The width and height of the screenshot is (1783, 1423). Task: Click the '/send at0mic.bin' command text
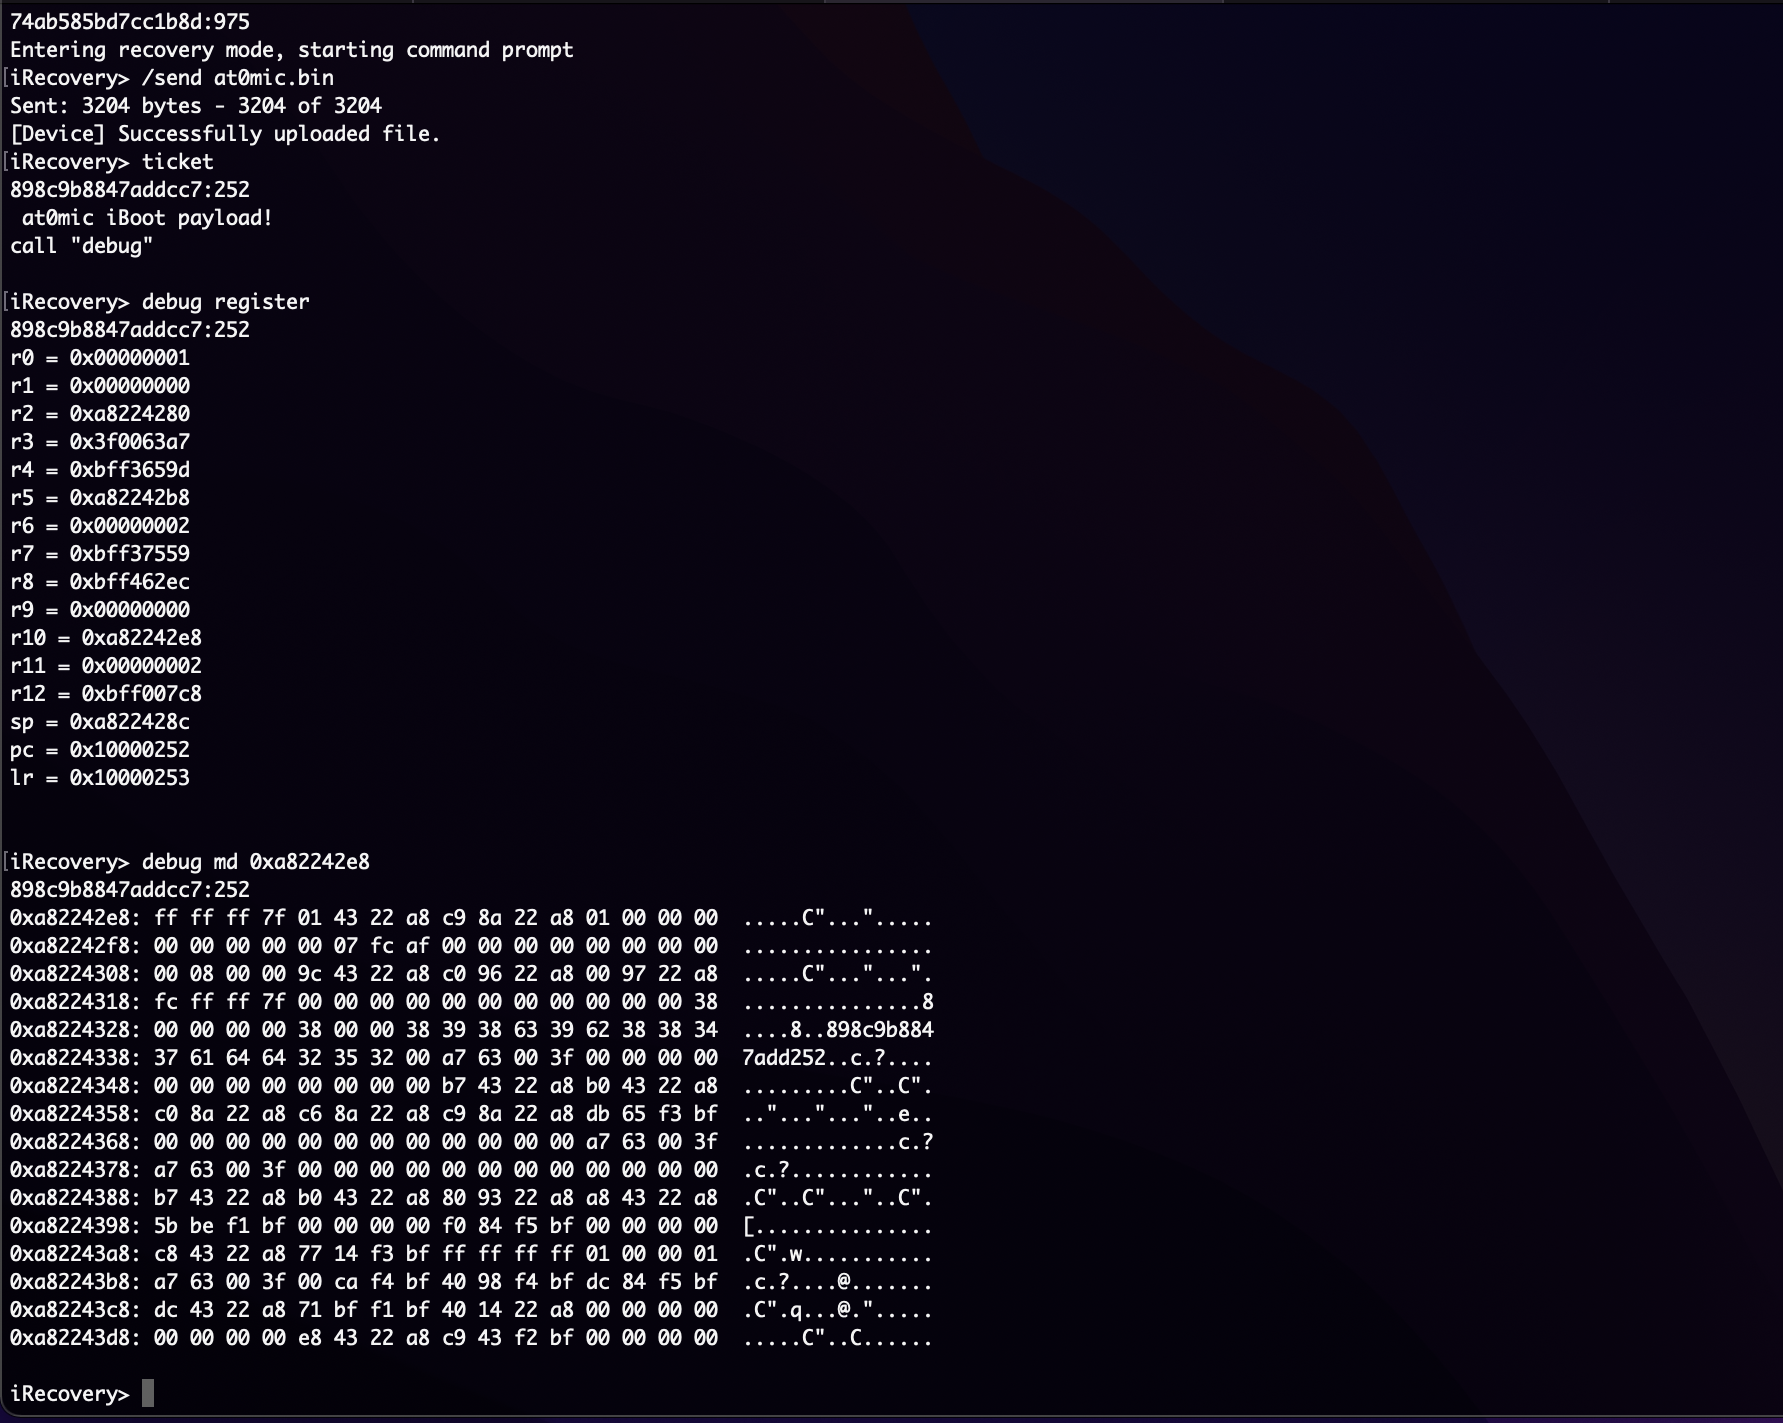tap(238, 78)
